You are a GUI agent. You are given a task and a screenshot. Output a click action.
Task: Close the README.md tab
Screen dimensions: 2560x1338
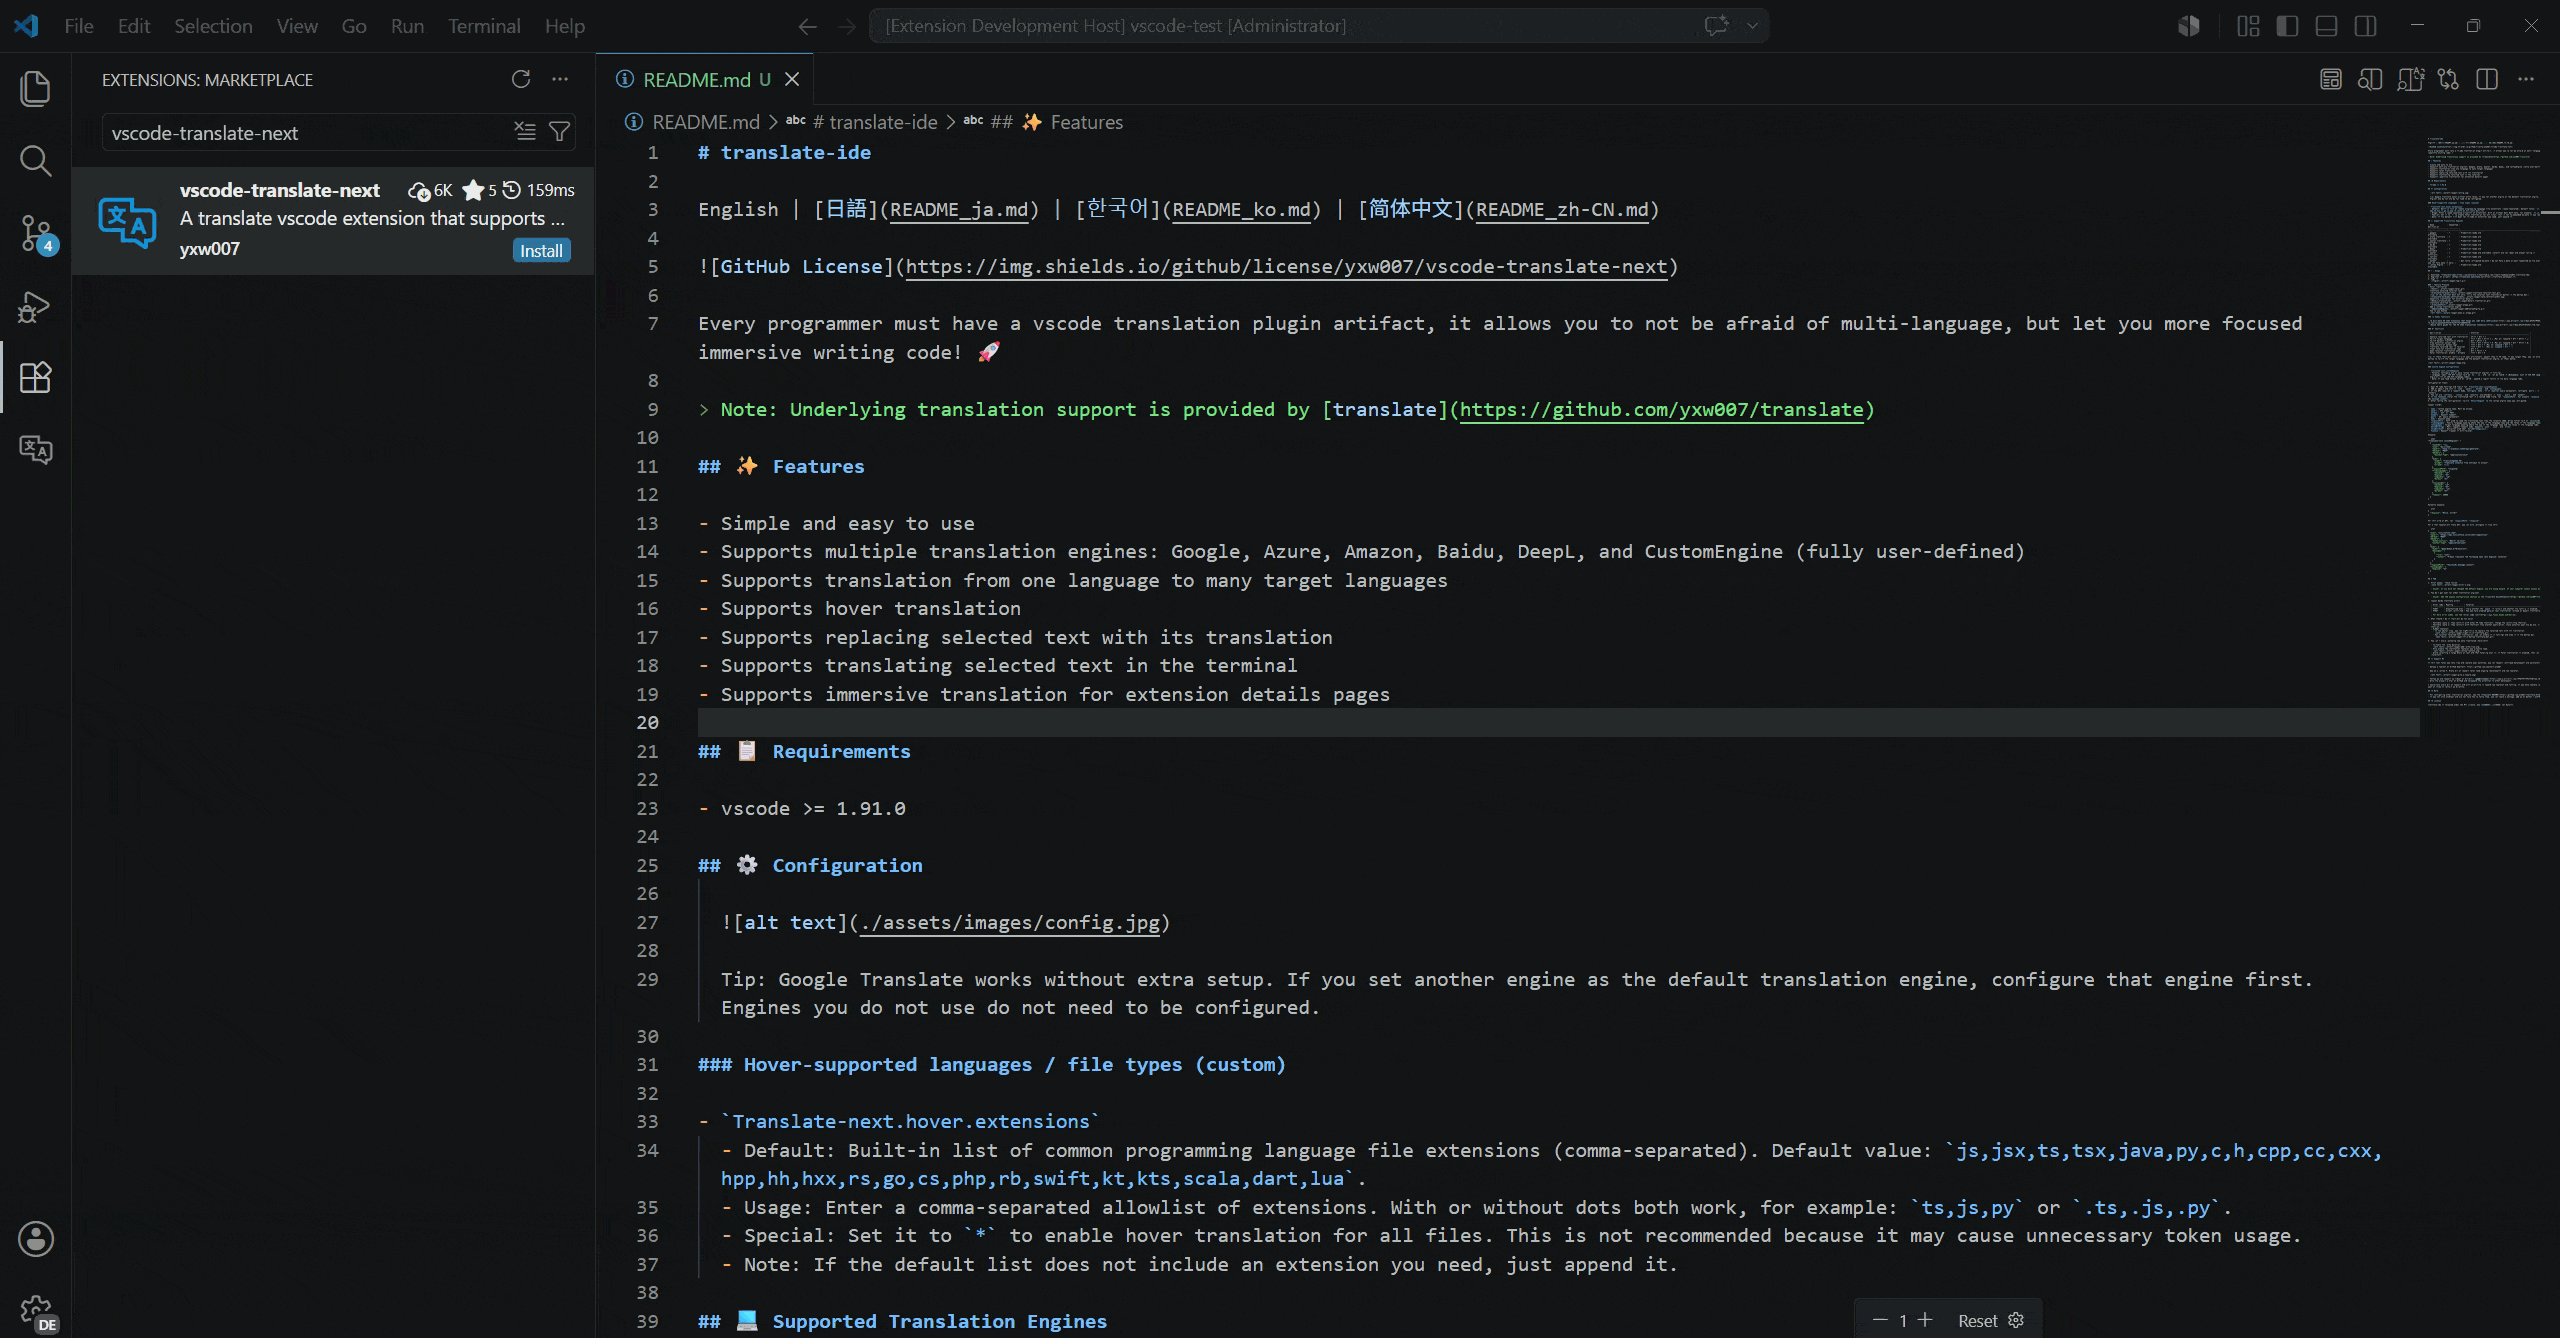tap(792, 79)
